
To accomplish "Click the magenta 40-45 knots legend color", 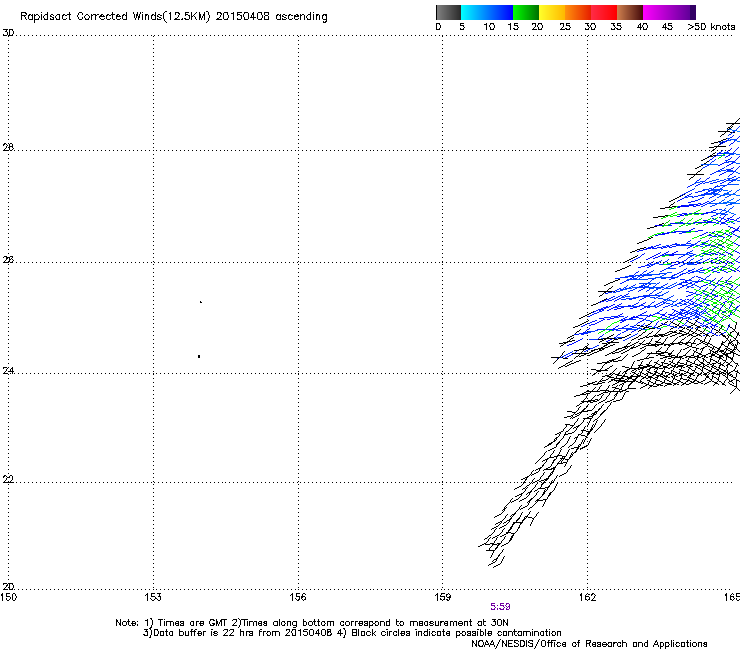I will tap(656, 12).
